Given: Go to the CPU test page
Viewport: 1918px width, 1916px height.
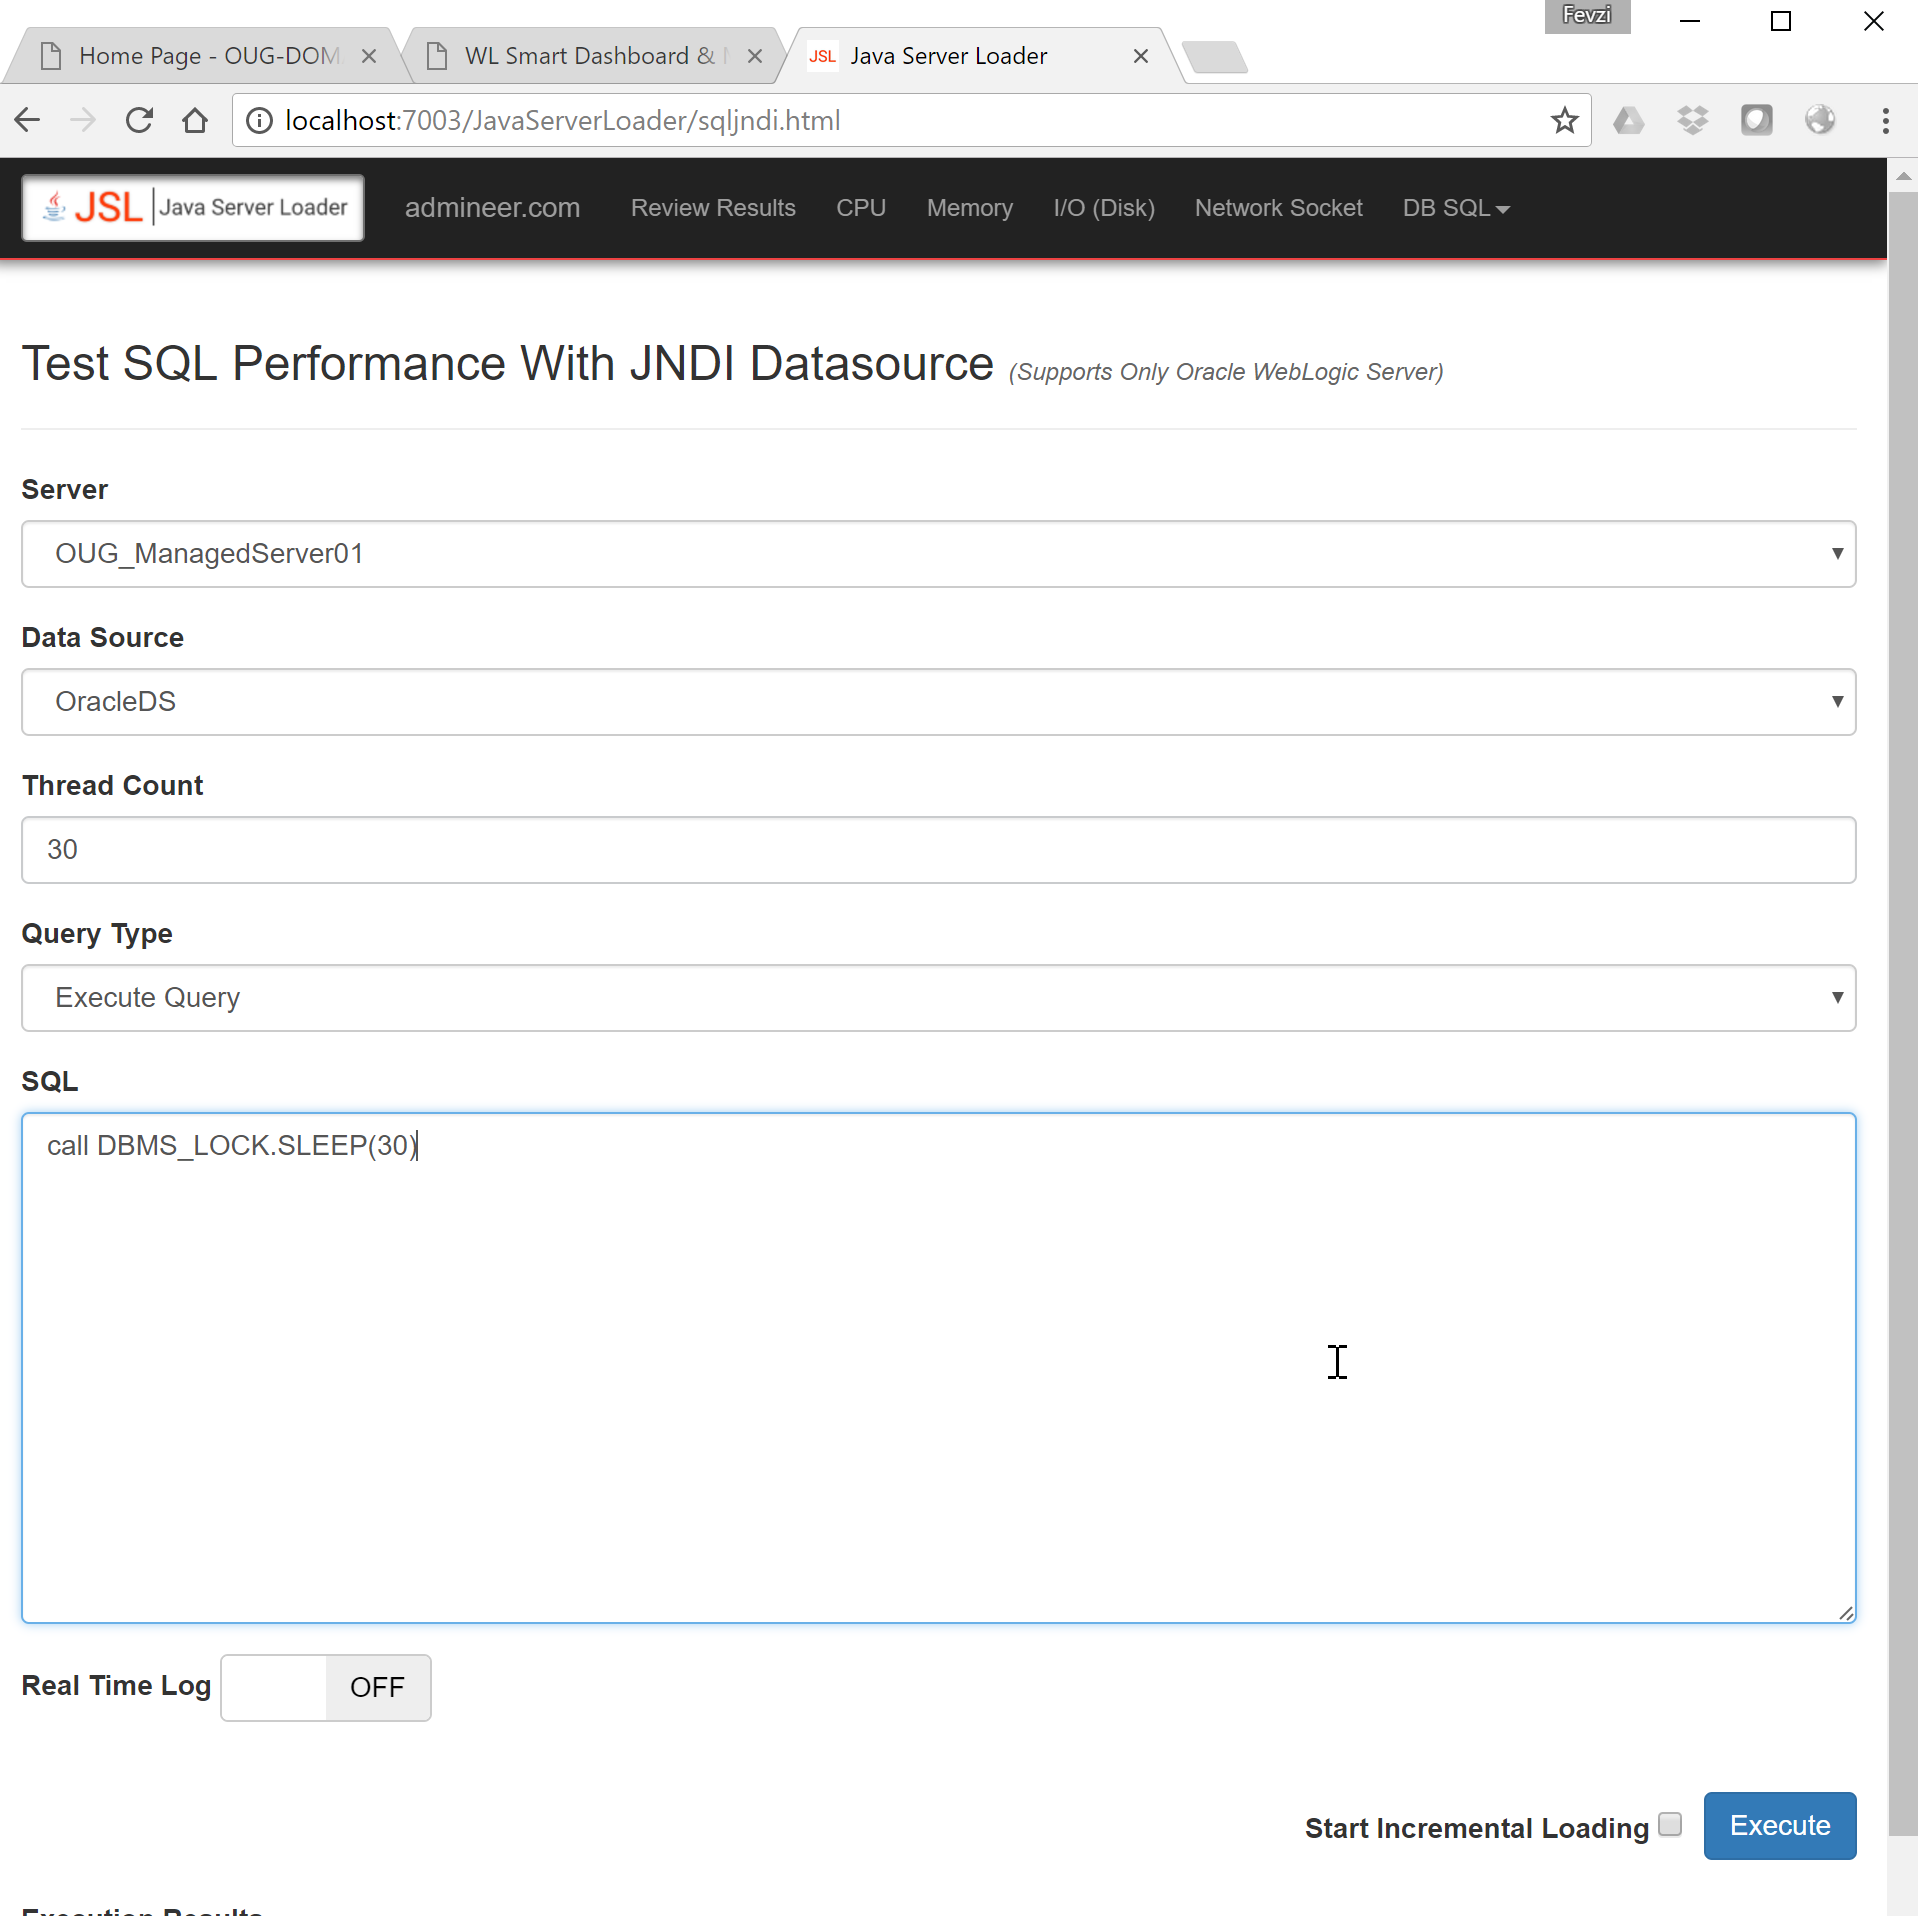Looking at the screenshot, I should pyautogui.click(x=861, y=207).
